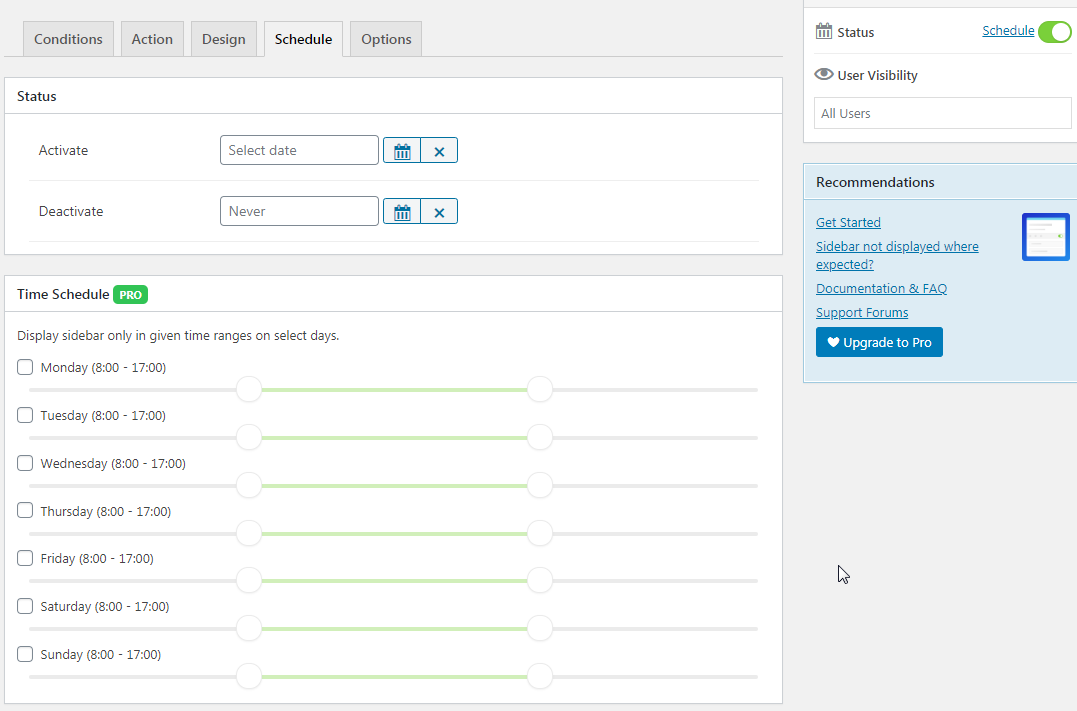Image resolution: width=1077 pixels, height=711 pixels.
Task: Check the Wednesday schedule checkbox
Action: pyautogui.click(x=25, y=464)
